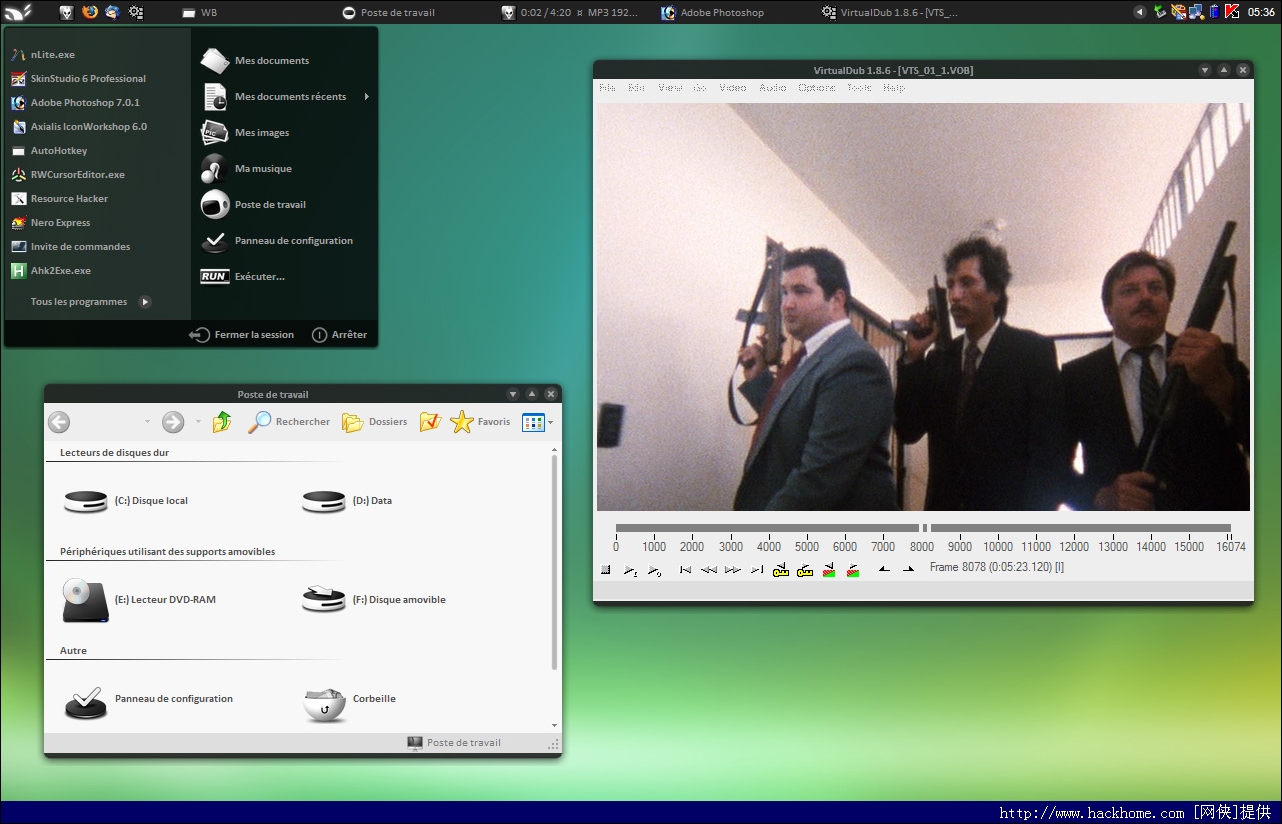Image resolution: width=1282 pixels, height=824 pixels.
Task: Jump to the end of the video
Action: tap(757, 569)
